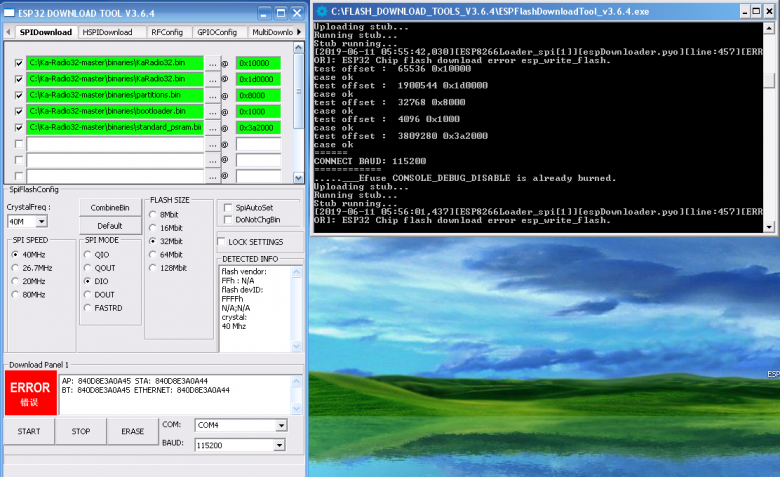780x477 pixels.
Task: Browse for the bootloader.bin file path
Action: pyautogui.click(x=212, y=111)
